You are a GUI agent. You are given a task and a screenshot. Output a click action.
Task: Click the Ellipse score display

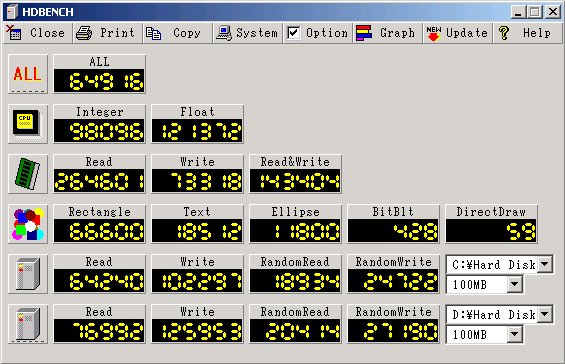(295, 231)
